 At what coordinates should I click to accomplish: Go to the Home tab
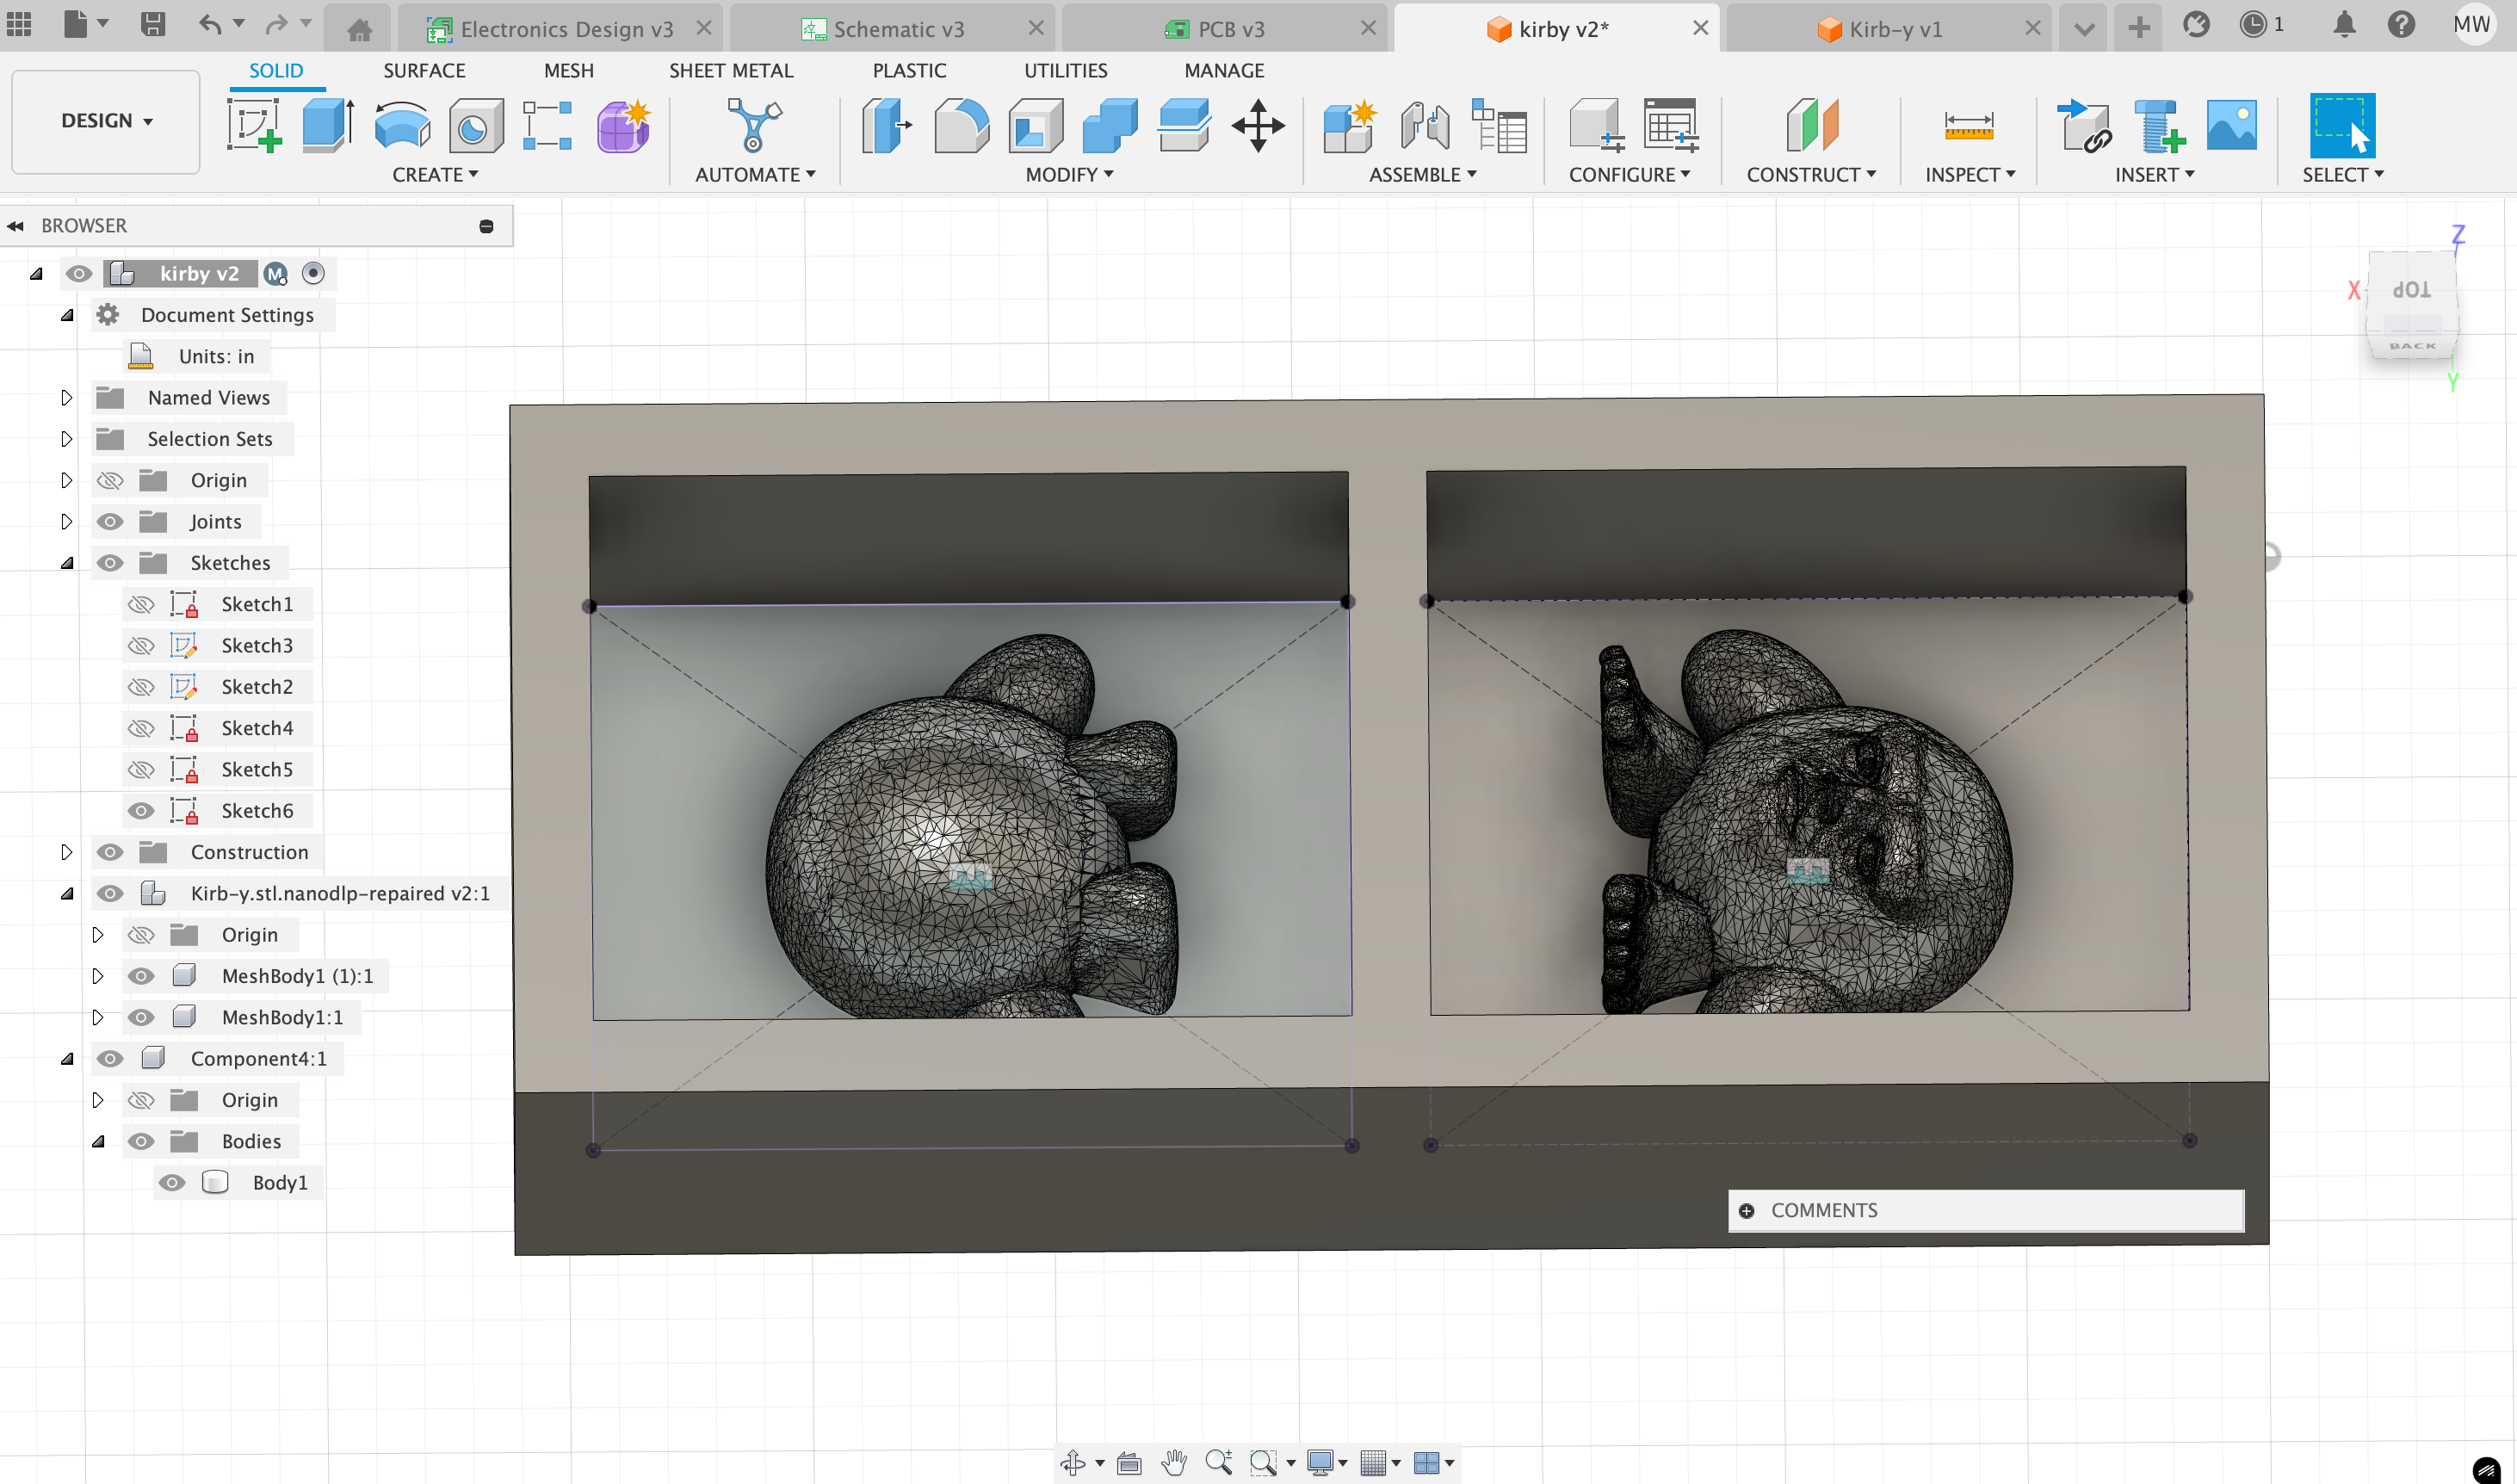[359, 29]
